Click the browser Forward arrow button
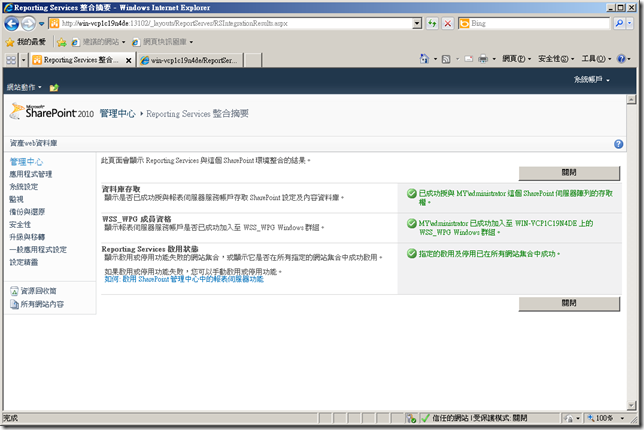 (x=28, y=24)
